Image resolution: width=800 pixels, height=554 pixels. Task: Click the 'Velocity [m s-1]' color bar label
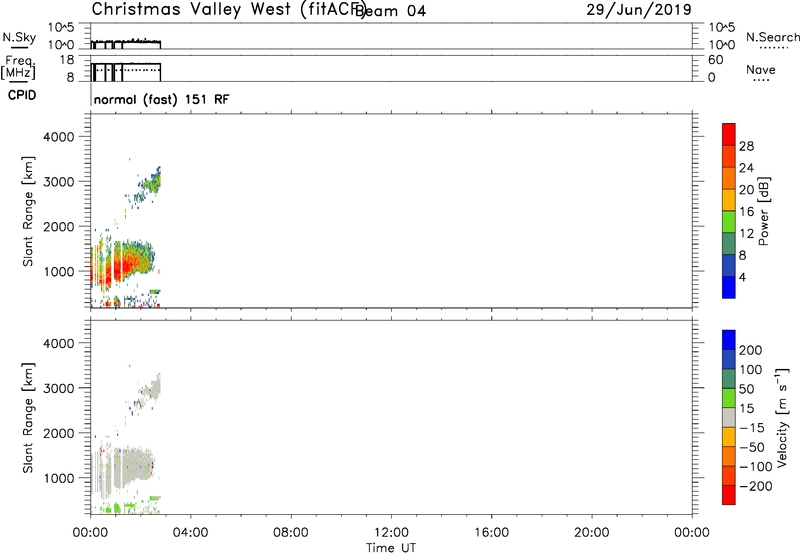click(782, 418)
